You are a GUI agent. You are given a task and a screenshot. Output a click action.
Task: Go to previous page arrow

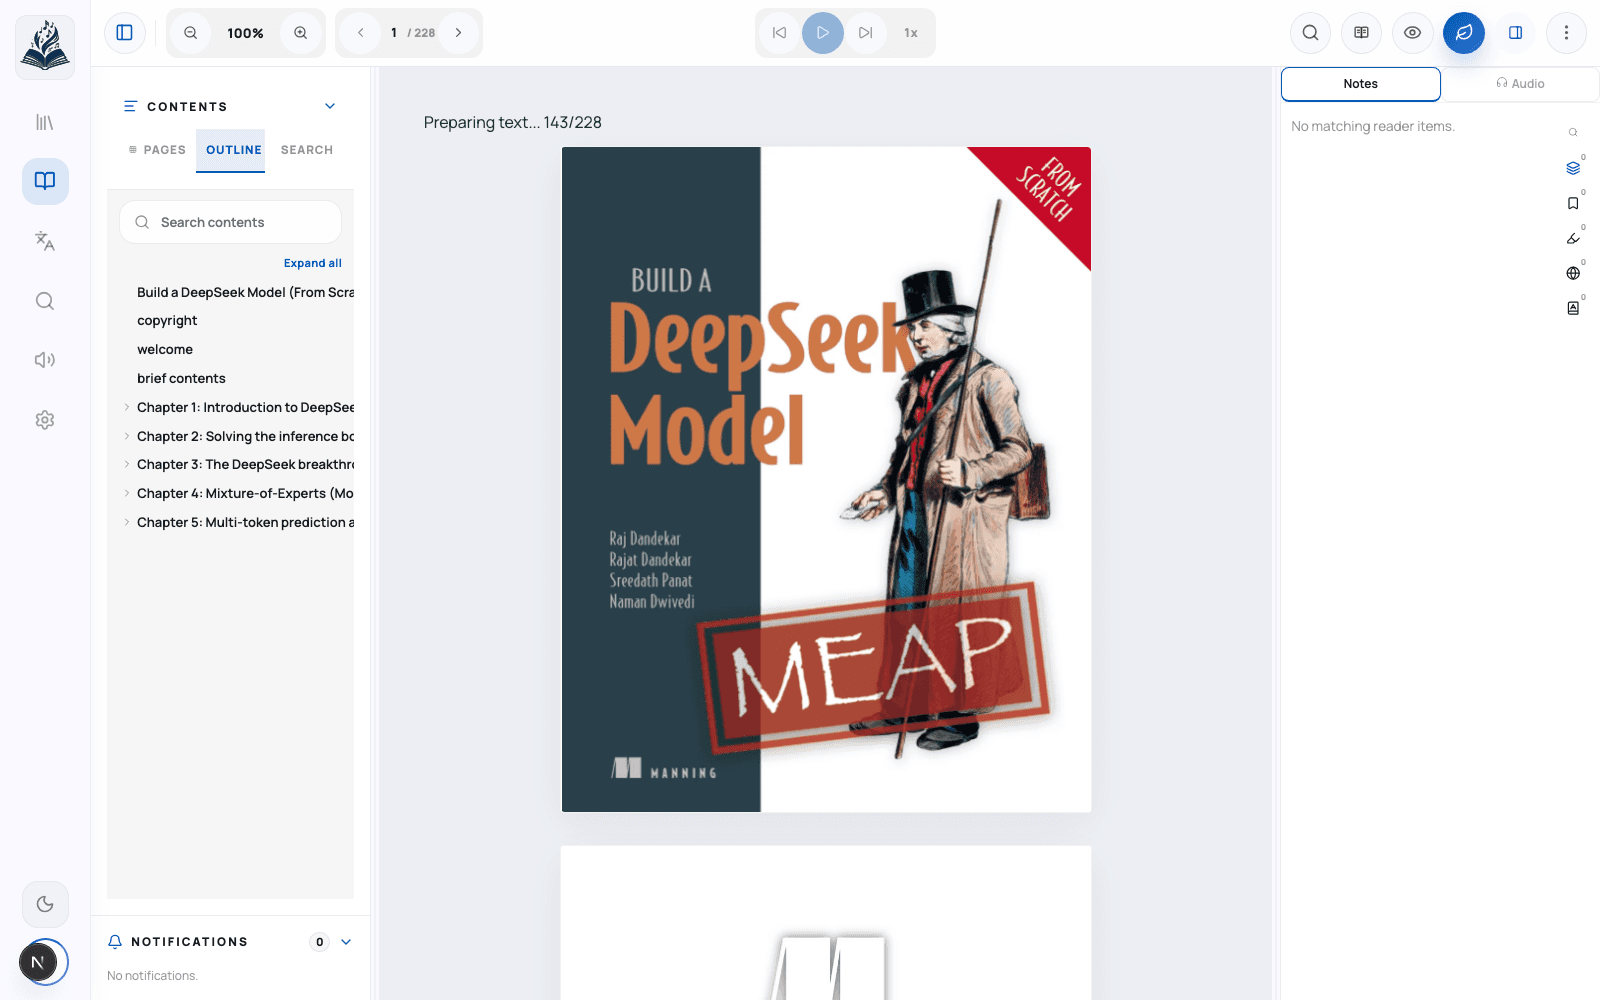(x=361, y=33)
